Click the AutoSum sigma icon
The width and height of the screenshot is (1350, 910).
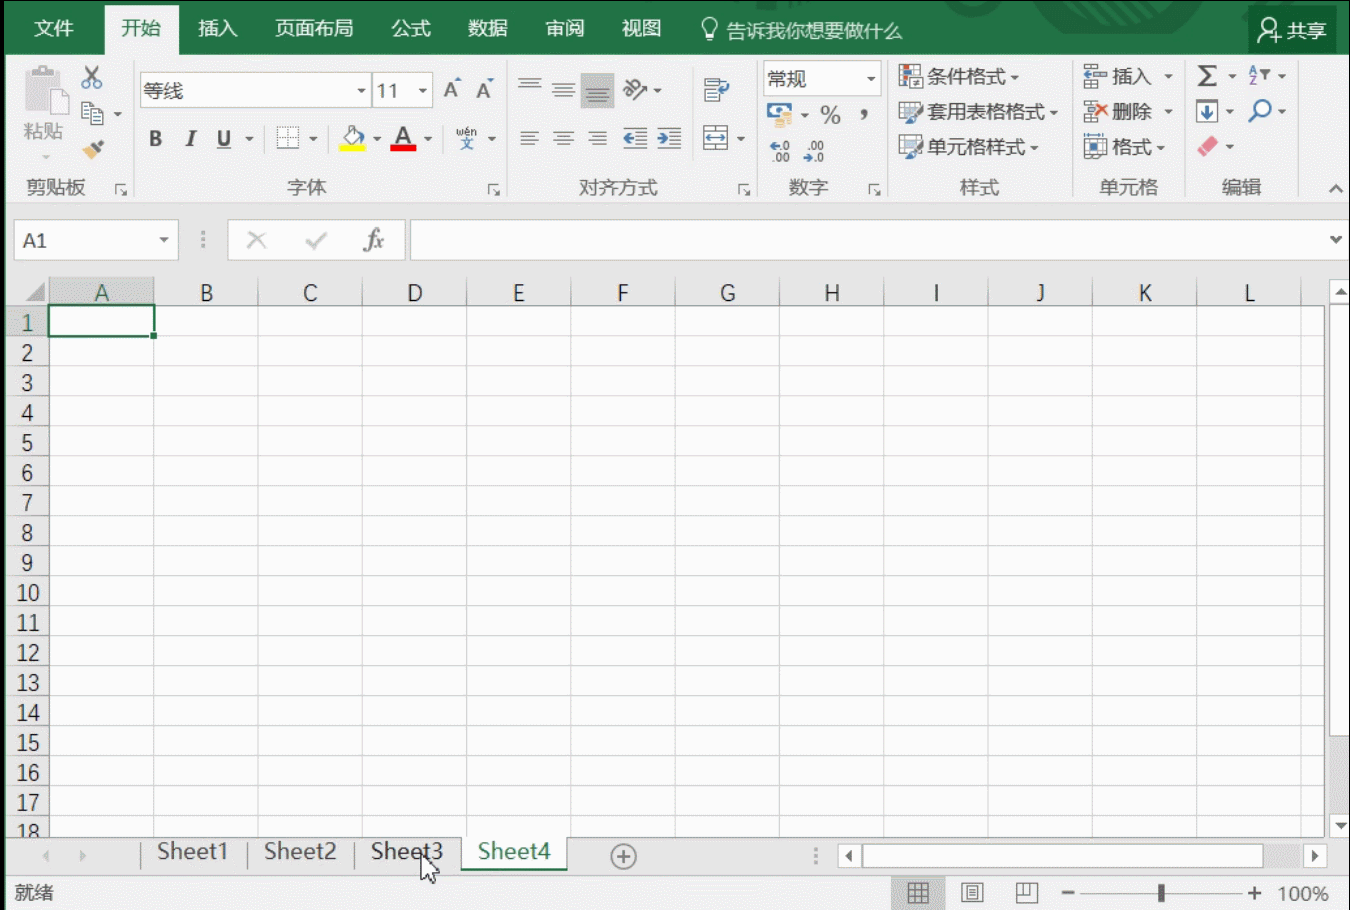point(1207,76)
